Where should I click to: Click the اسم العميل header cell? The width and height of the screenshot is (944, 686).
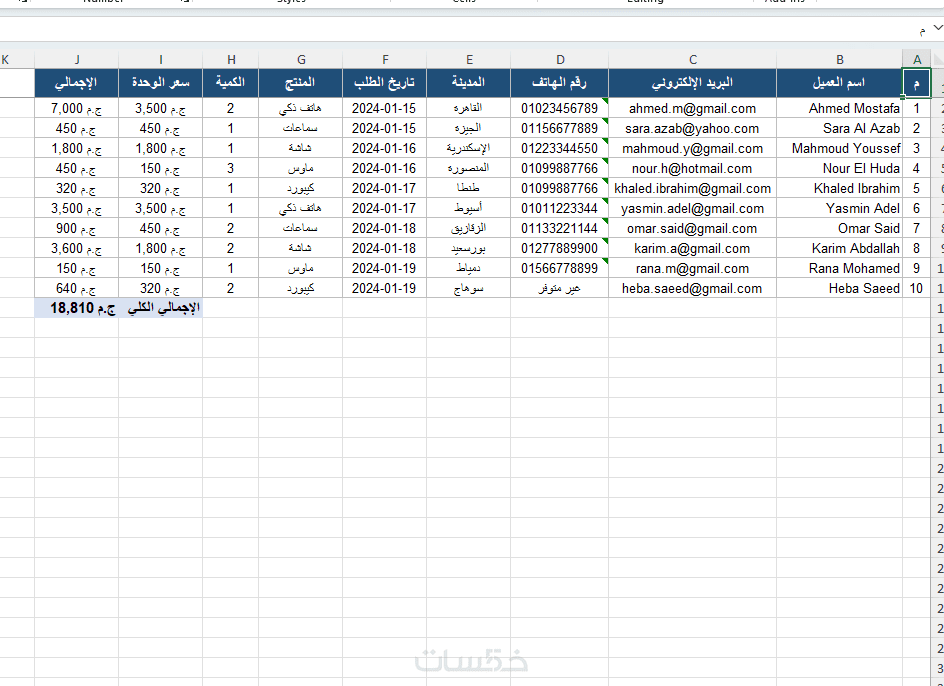click(839, 83)
